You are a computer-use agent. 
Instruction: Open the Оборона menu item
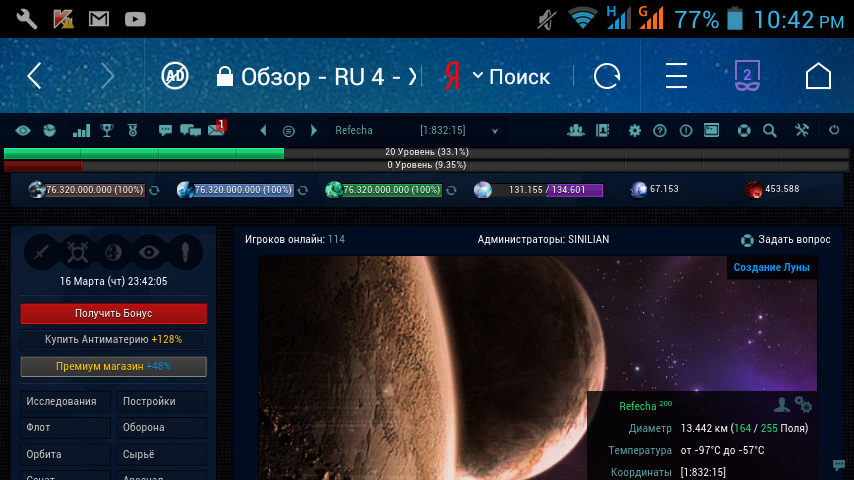click(162, 428)
